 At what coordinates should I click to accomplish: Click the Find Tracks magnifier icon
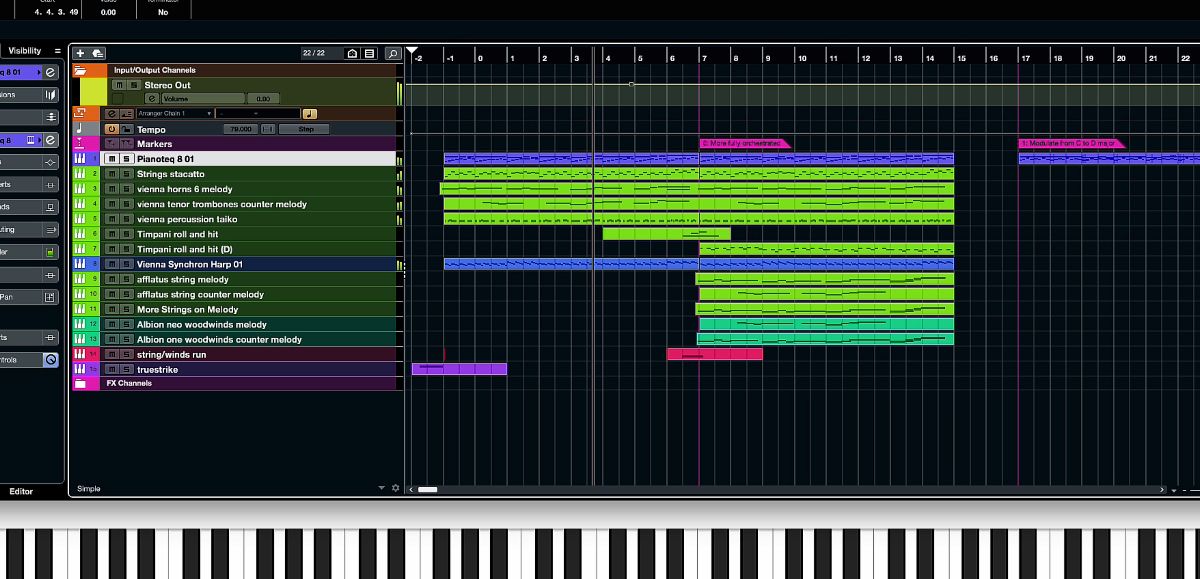(392, 53)
